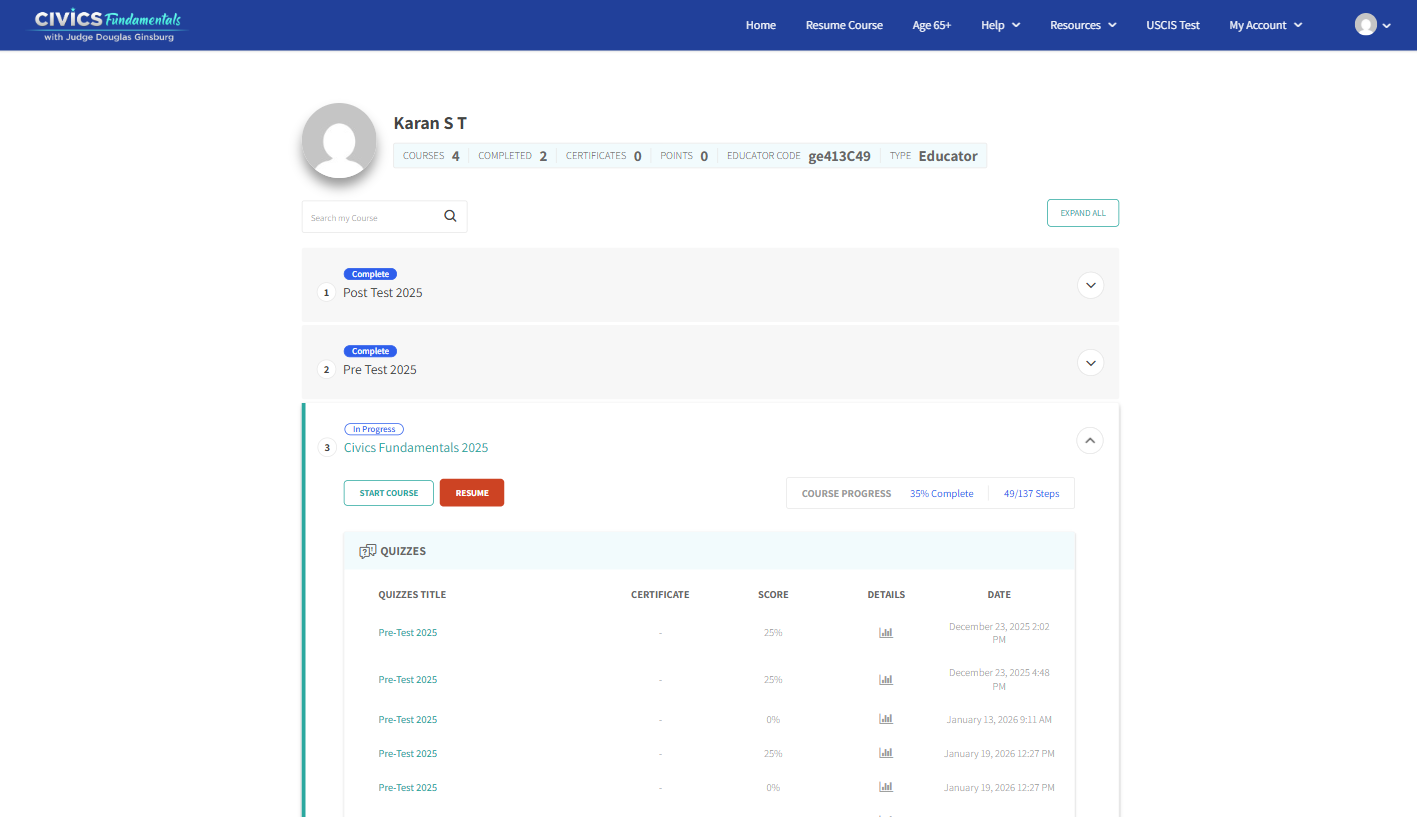This screenshot has height=817, width=1417.
Task: Open details chart icon for first Pre-Test
Action: click(885, 632)
